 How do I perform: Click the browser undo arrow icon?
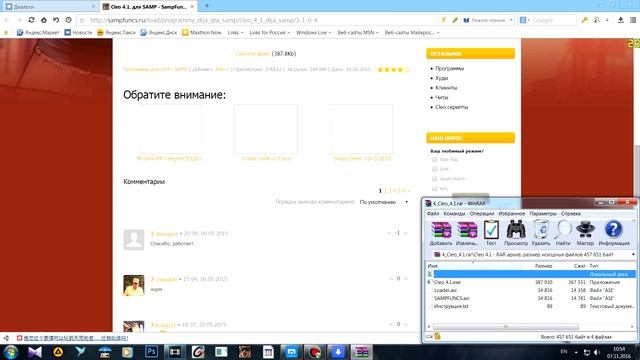[x=56, y=20]
